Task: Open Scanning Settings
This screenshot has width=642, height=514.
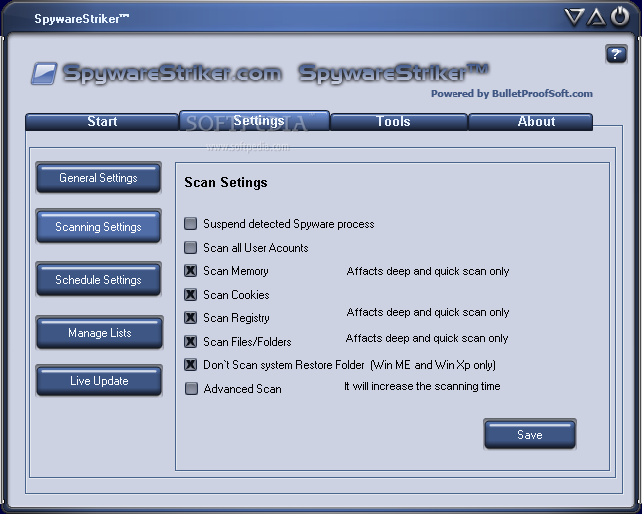Action: [x=98, y=226]
